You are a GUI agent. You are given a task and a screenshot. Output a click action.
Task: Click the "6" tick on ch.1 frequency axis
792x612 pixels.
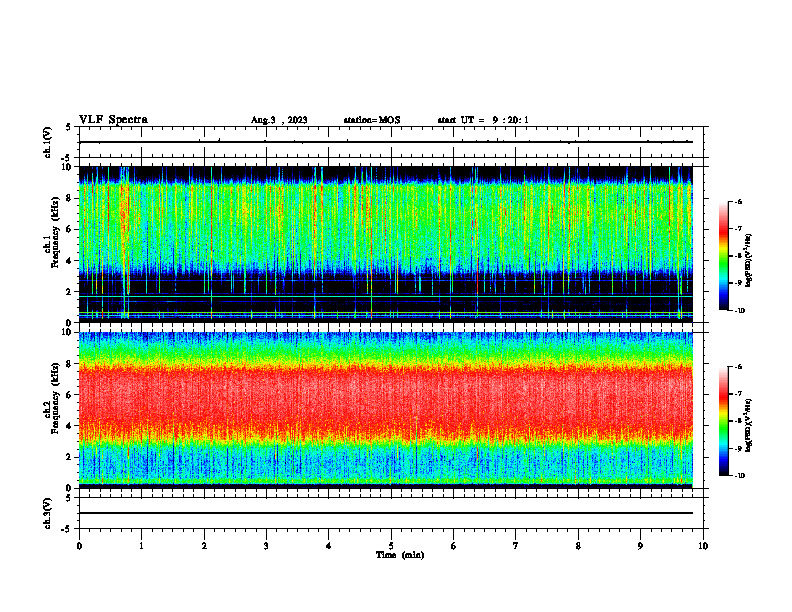tap(71, 229)
